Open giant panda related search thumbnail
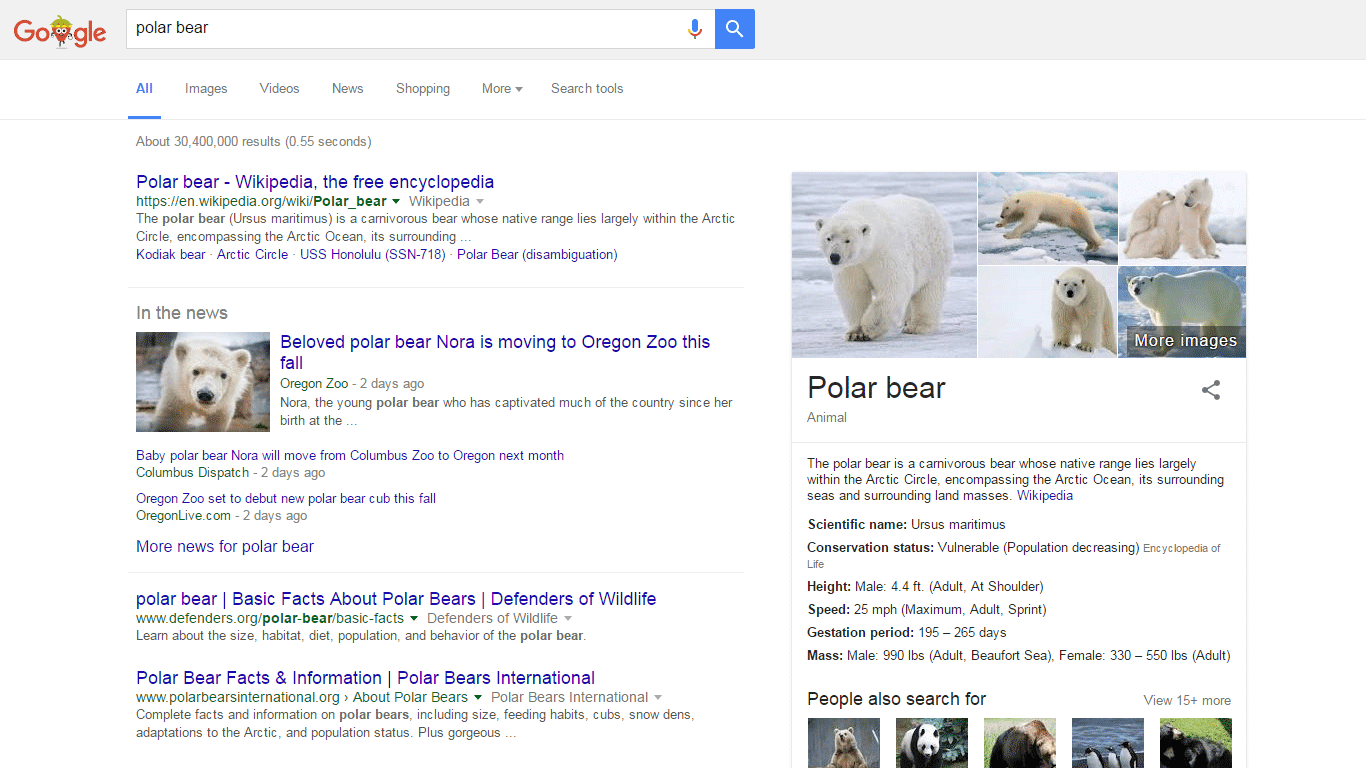Viewport: 1366px width, 768px height. pyautogui.click(x=932, y=743)
